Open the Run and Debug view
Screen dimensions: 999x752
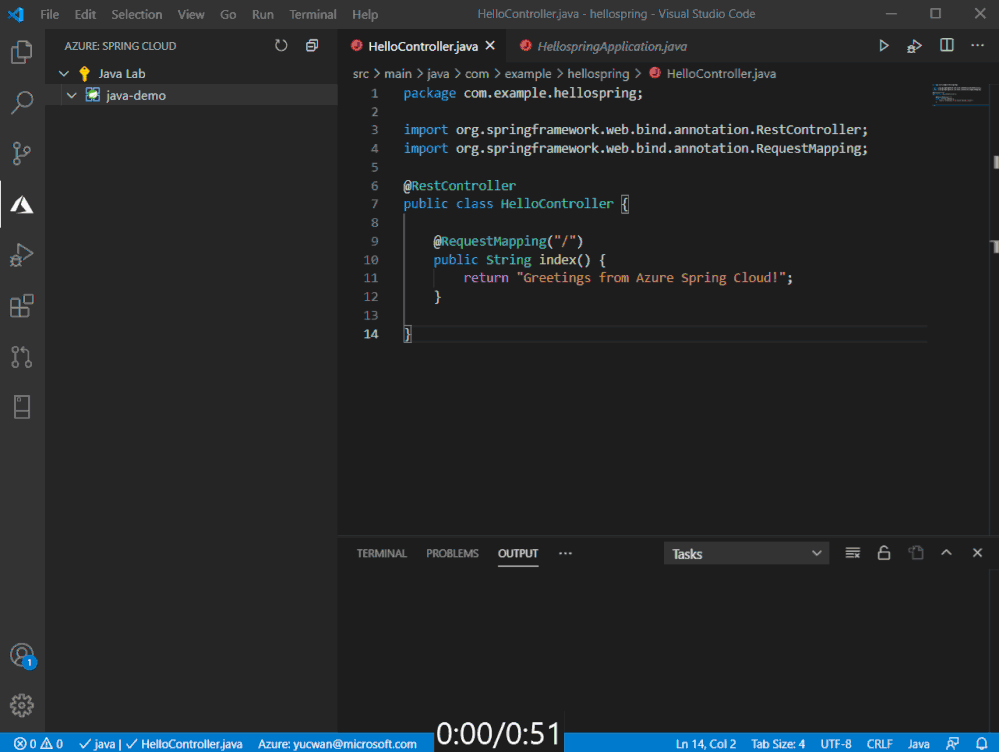click(22, 255)
